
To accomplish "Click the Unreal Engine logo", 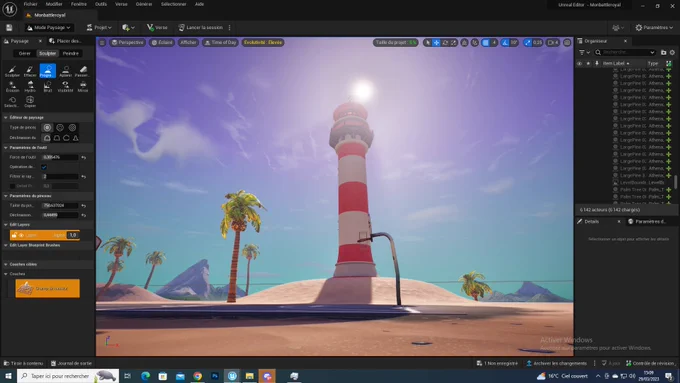I will click(9, 9).
